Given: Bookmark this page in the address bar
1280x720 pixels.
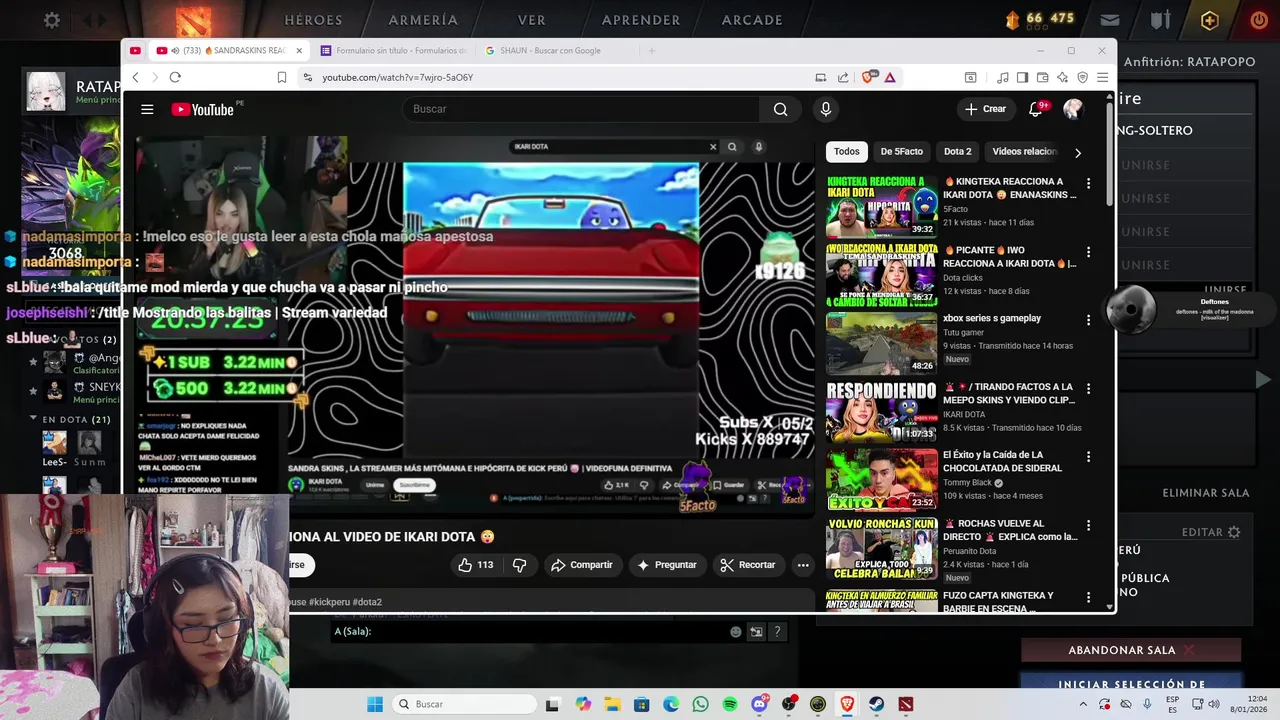Looking at the screenshot, I should 282,77.
